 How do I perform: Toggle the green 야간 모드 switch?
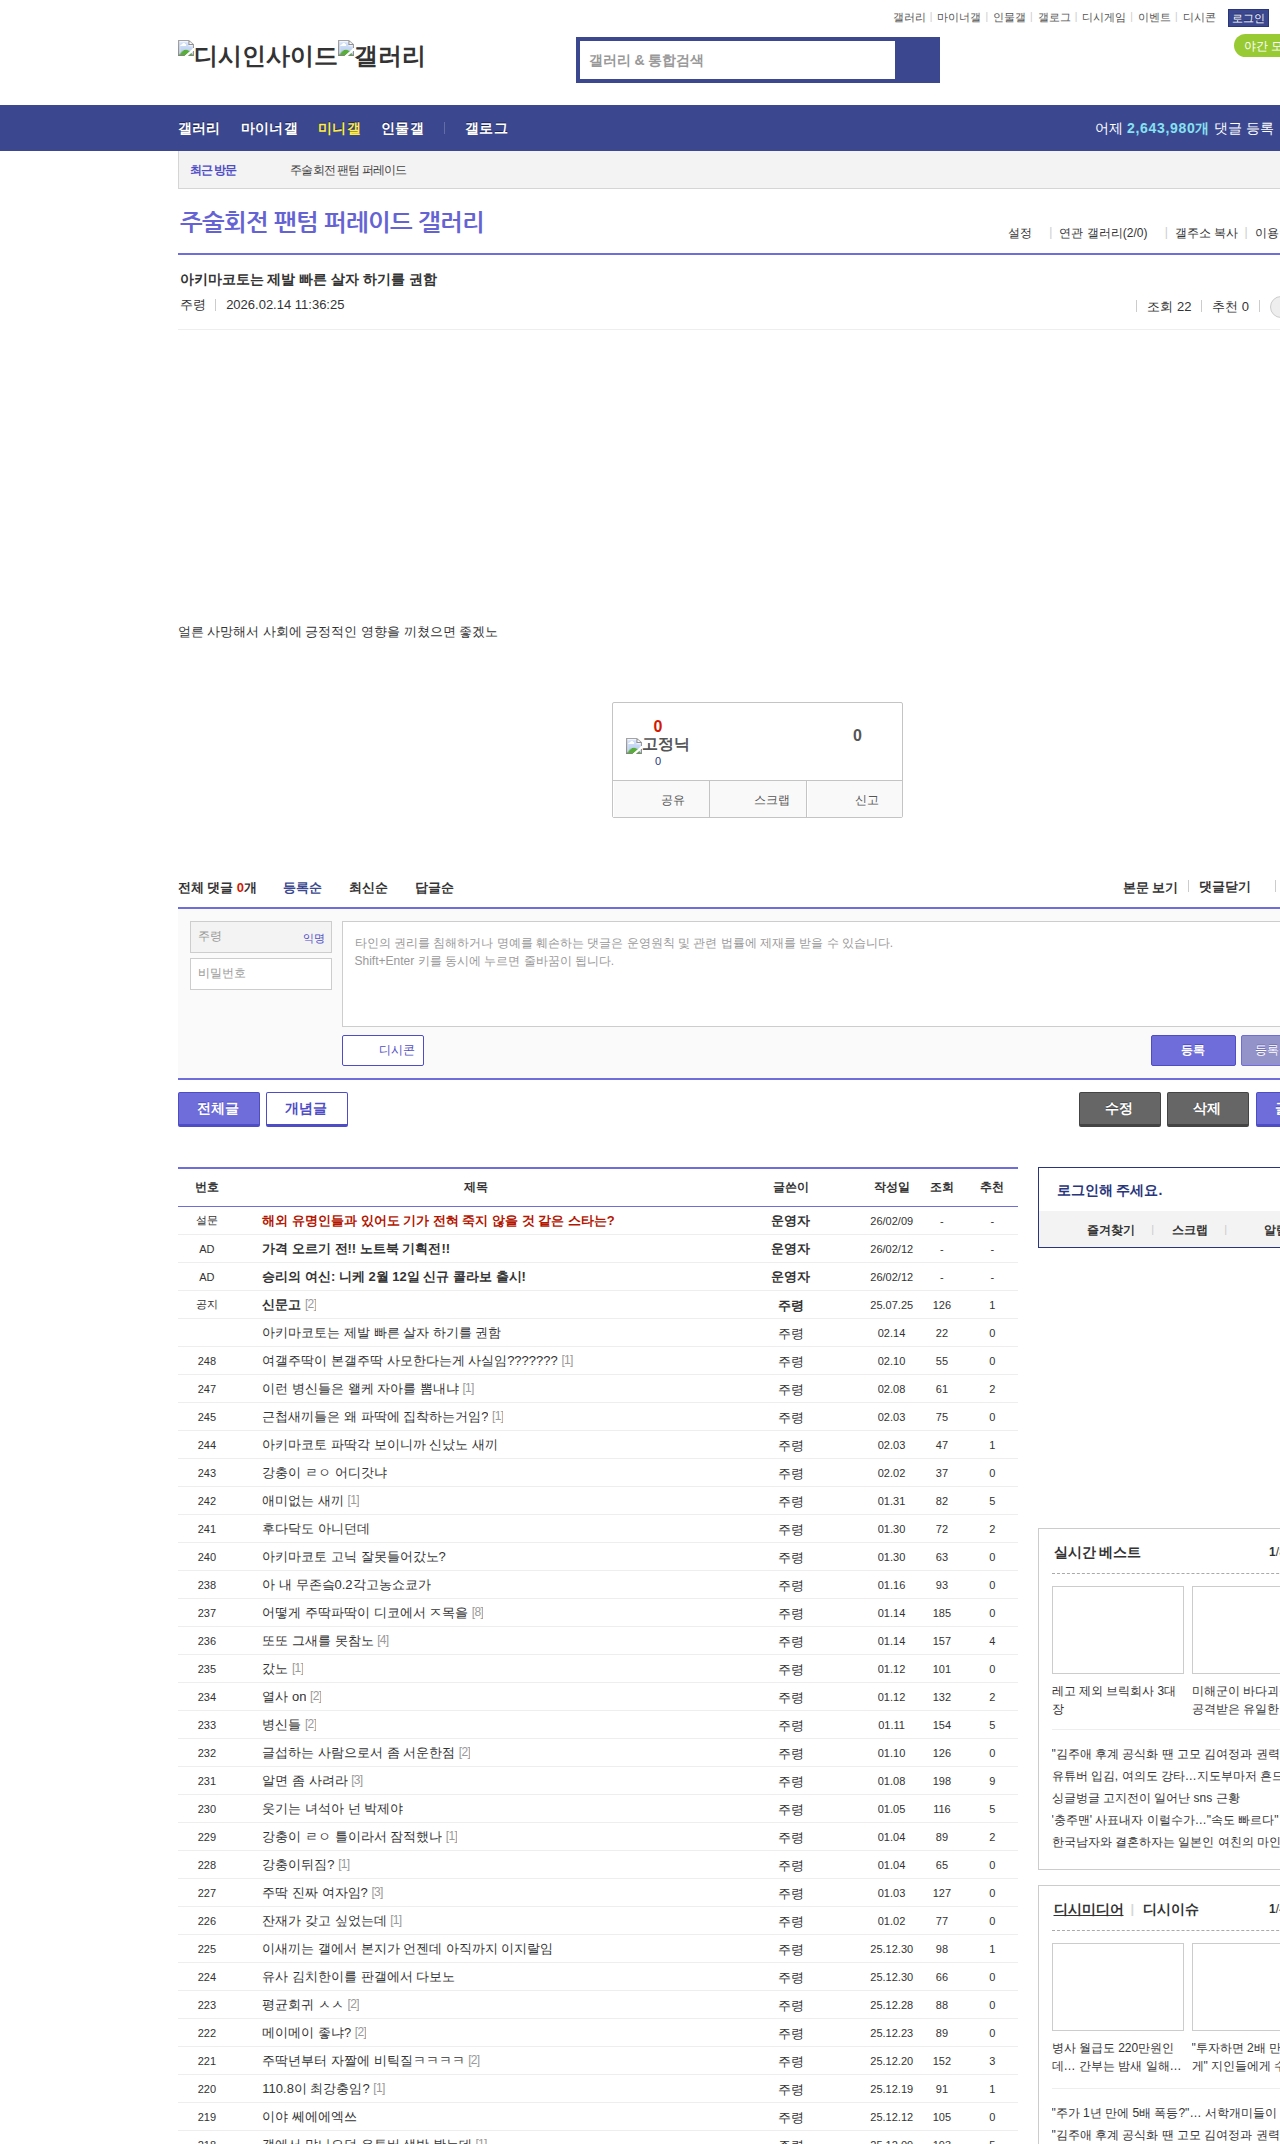(x=1258, y=46)
